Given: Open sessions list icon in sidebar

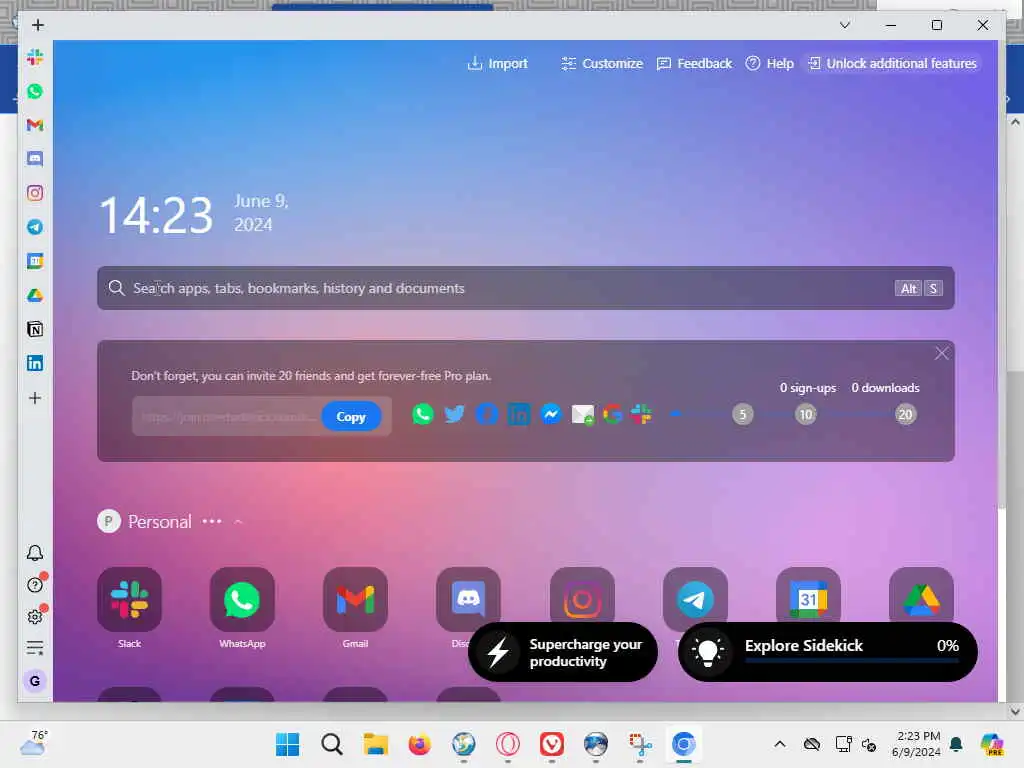Looking at the screenshot, I should point(35,648).
